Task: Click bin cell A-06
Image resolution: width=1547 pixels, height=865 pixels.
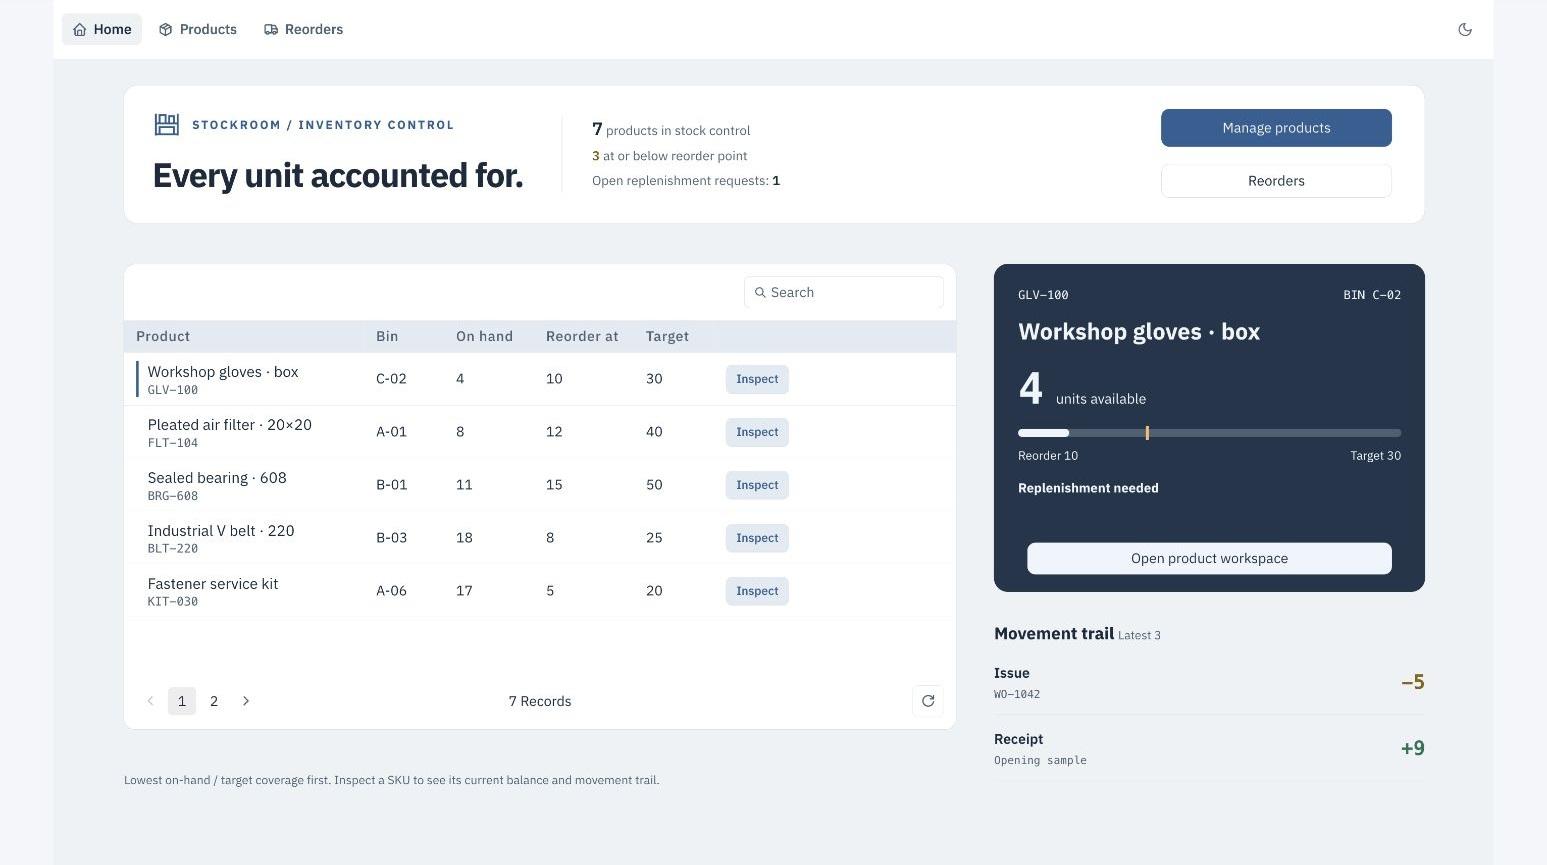Action: (391, 591)
